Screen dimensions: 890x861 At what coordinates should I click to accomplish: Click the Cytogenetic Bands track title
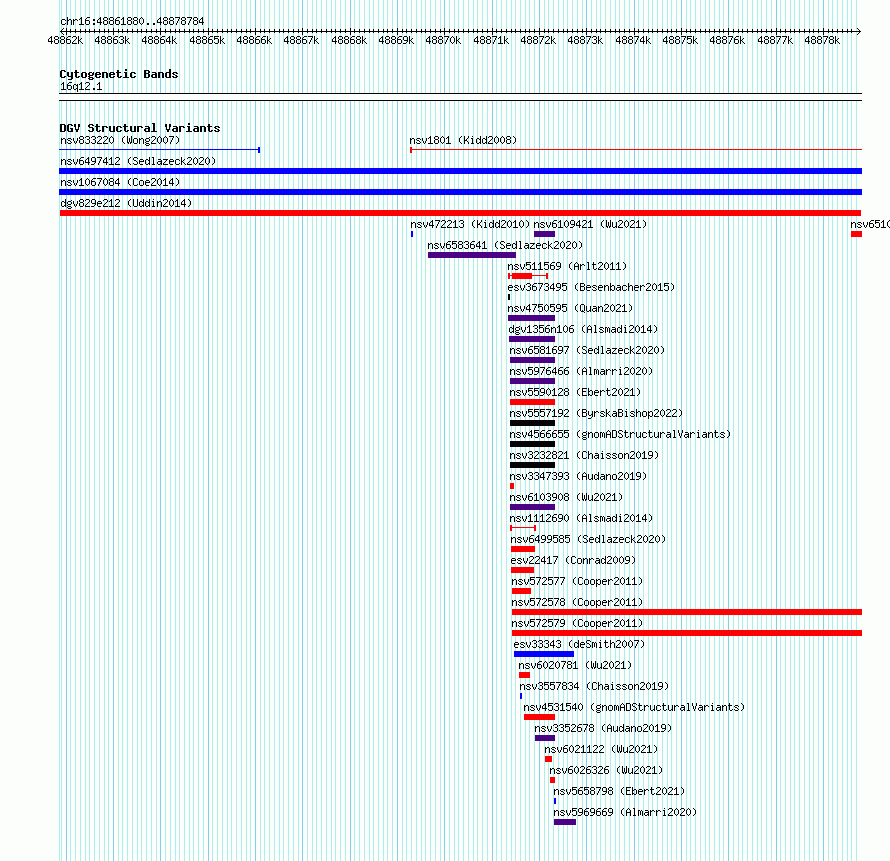coord(119,74)
